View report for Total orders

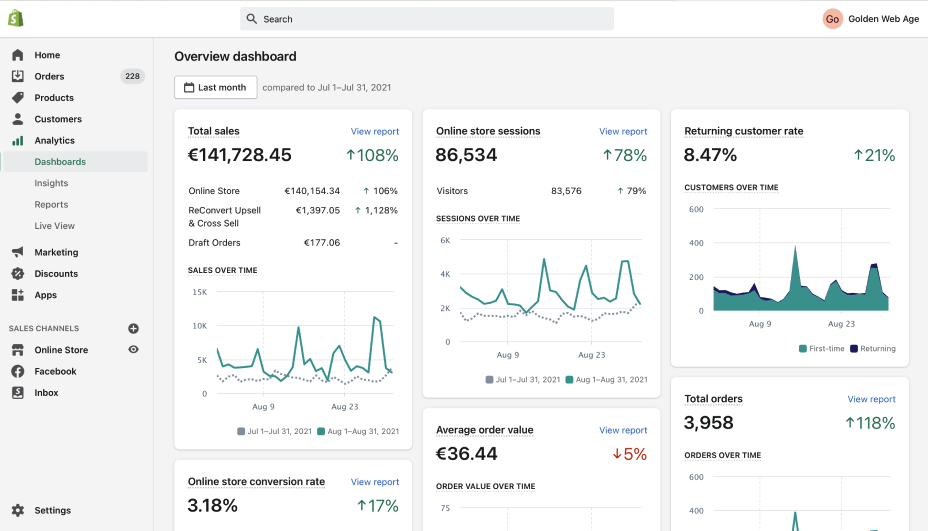point(871,399)
